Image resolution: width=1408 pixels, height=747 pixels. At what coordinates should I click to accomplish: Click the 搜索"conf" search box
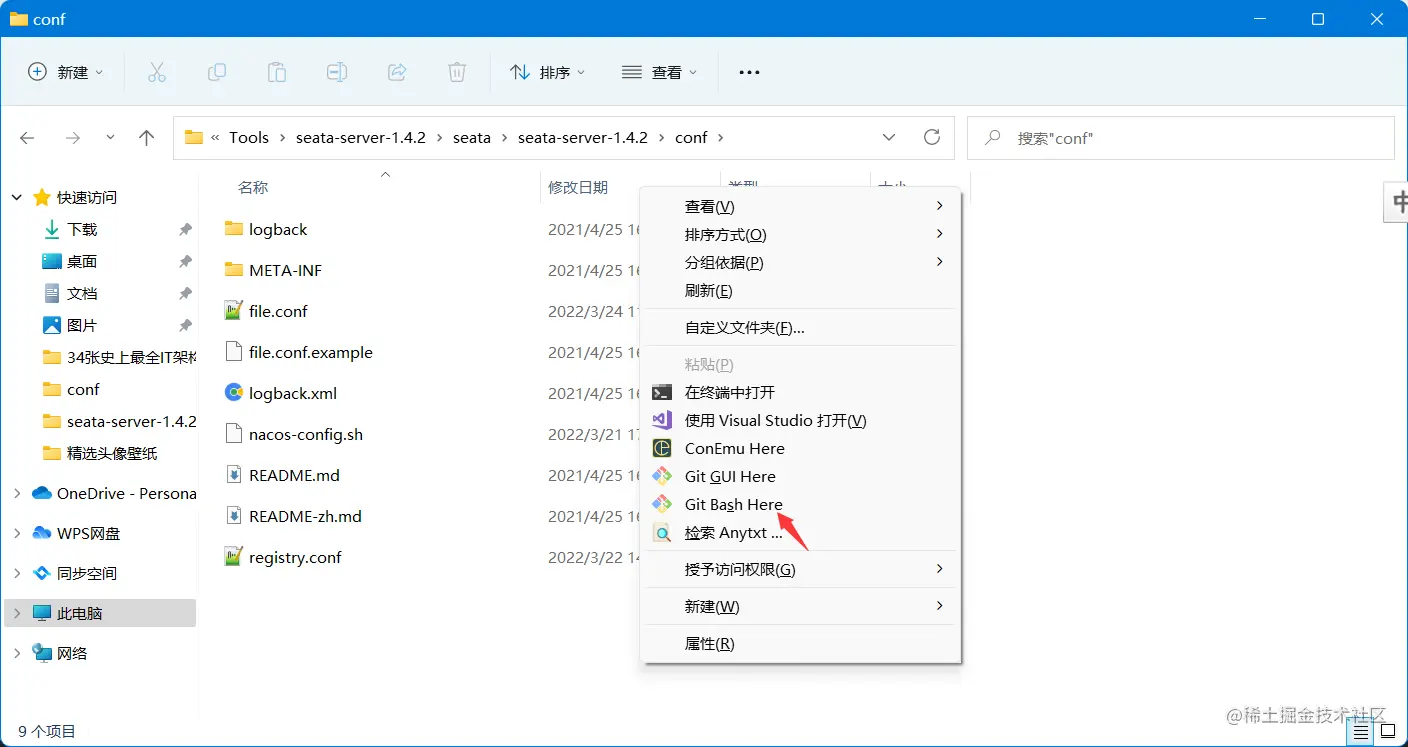pos(1181,138)
